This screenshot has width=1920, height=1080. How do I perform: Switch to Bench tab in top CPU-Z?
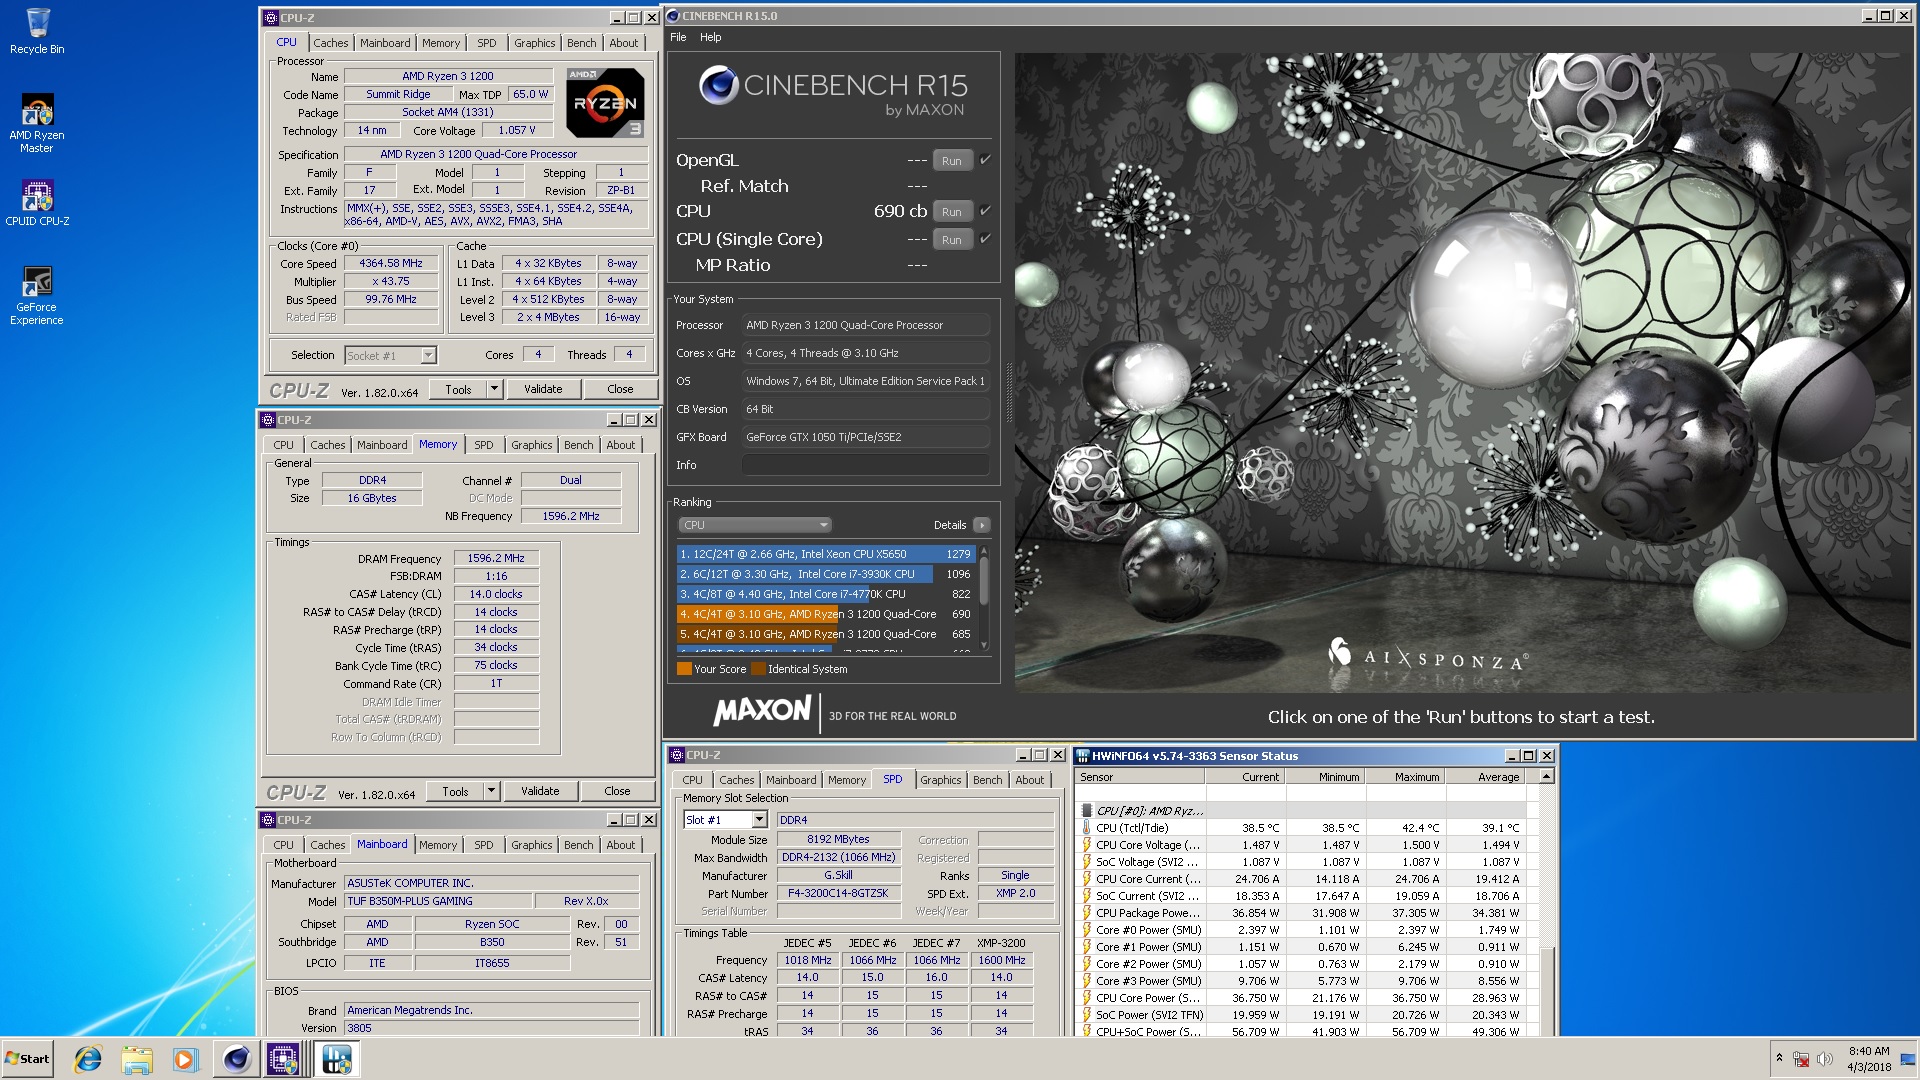tap(581, 43)
